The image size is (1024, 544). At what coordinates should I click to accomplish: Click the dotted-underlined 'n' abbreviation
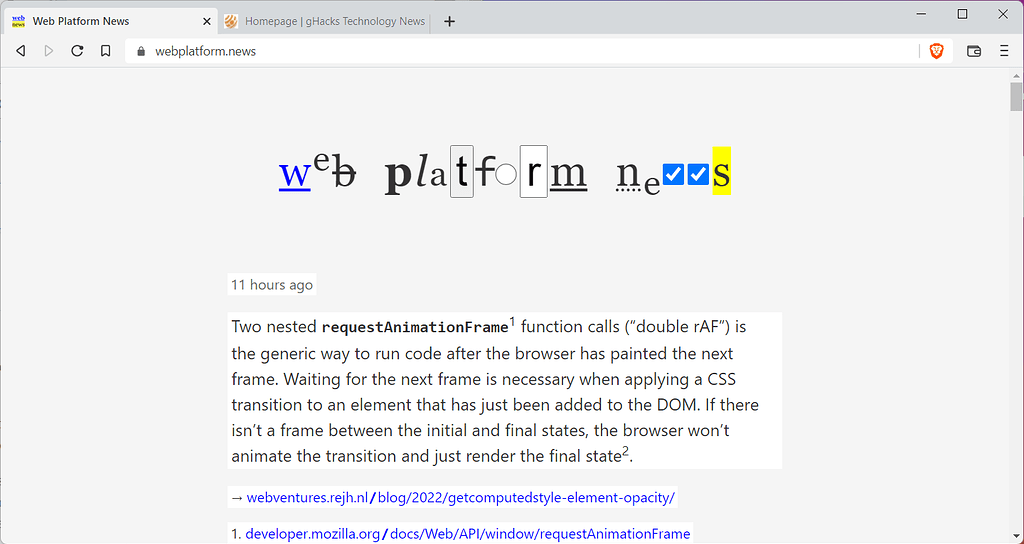628,174
